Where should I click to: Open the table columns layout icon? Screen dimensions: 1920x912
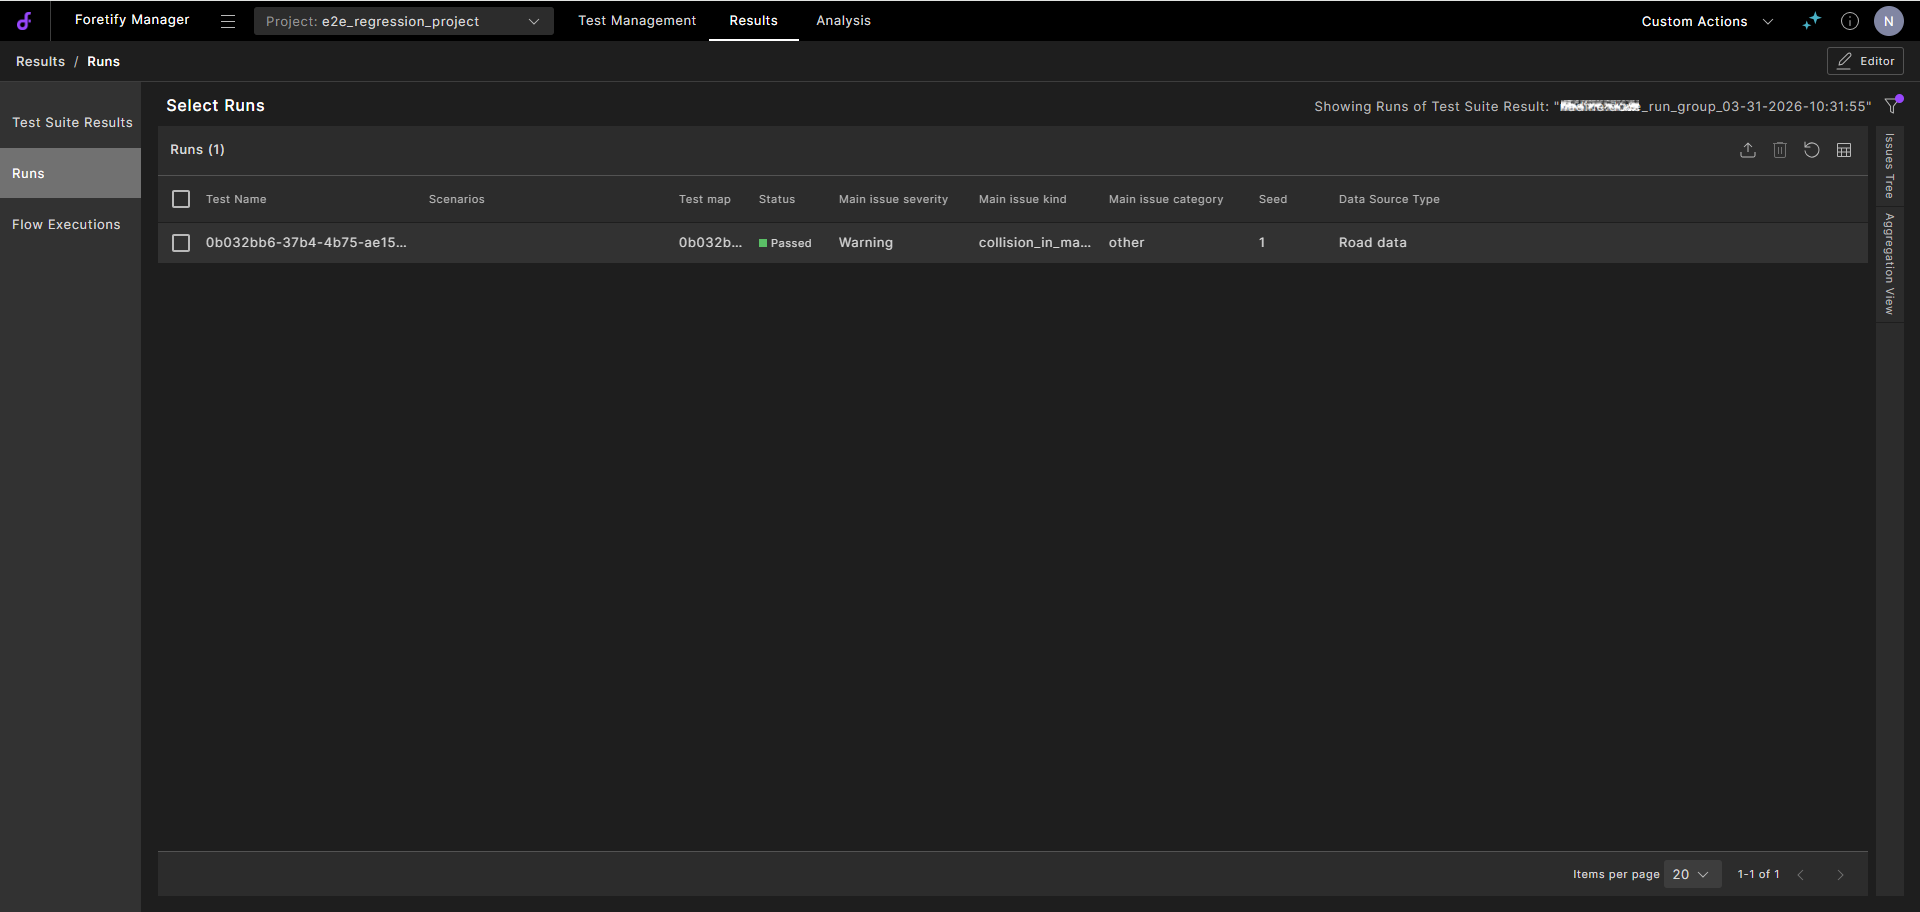tap(1844, 150)
